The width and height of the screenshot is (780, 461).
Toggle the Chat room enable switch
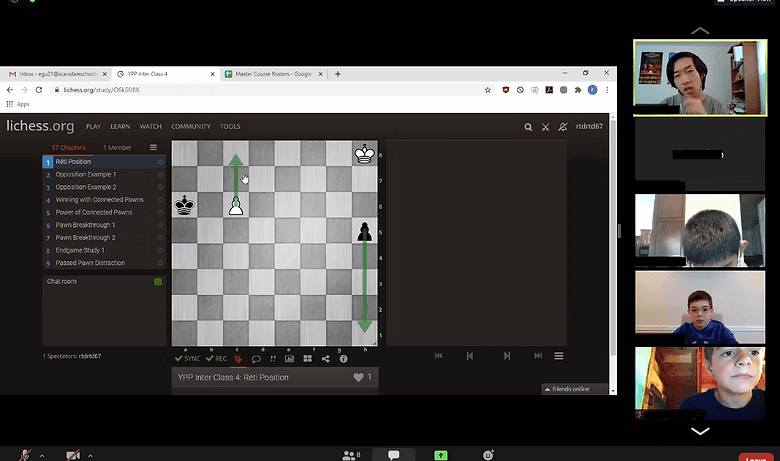[x=158, y=281]
